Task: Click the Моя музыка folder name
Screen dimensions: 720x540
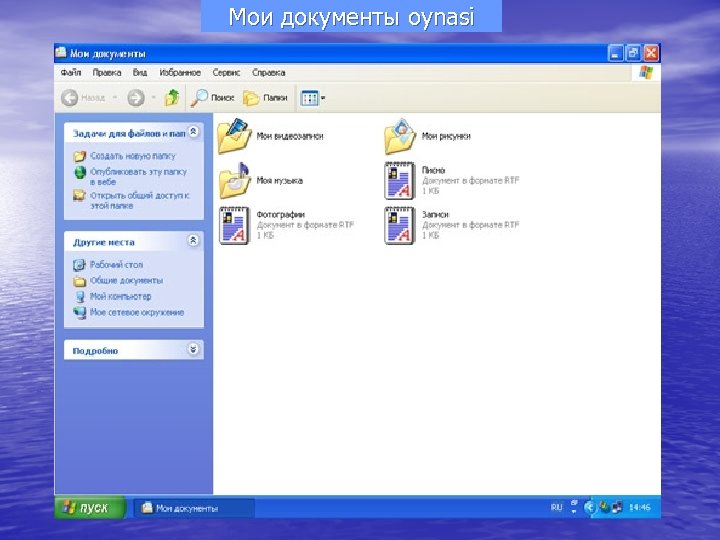Action: pyautogui.click(x=279, y=180)
